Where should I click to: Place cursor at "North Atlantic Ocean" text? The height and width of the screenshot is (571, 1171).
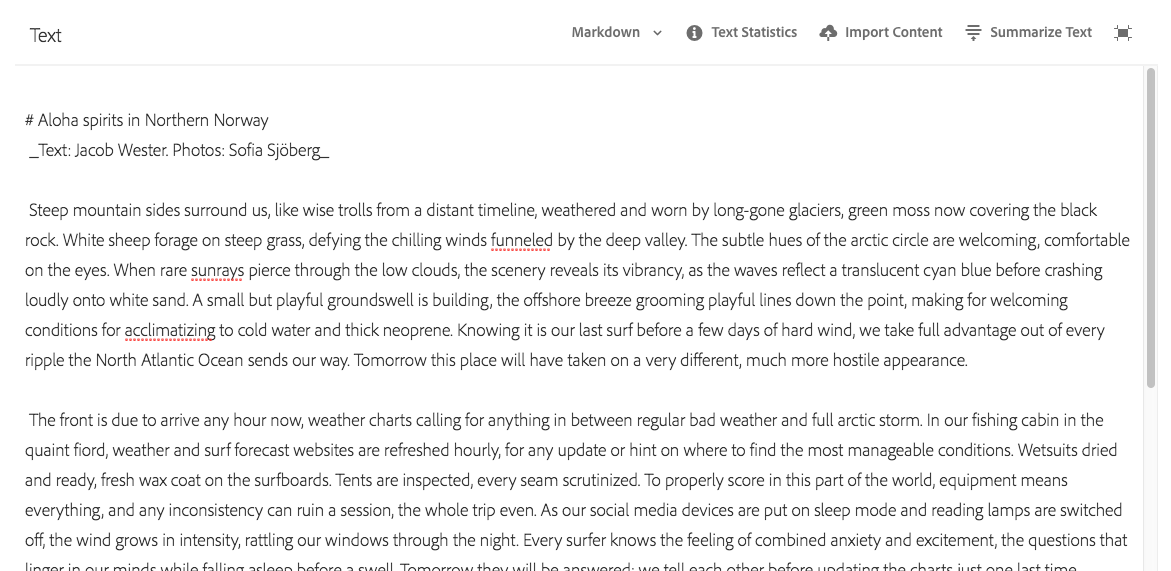pyautogui.click(x=169, y=360)
